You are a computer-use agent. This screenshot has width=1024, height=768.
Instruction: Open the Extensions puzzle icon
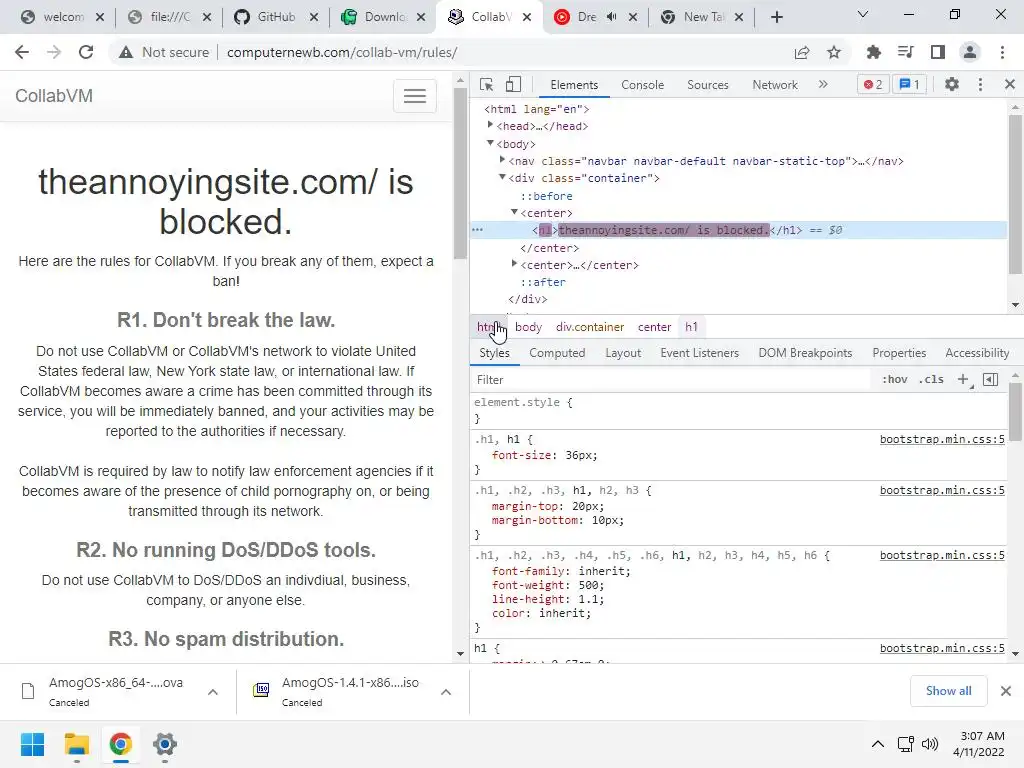coord(873,52)
